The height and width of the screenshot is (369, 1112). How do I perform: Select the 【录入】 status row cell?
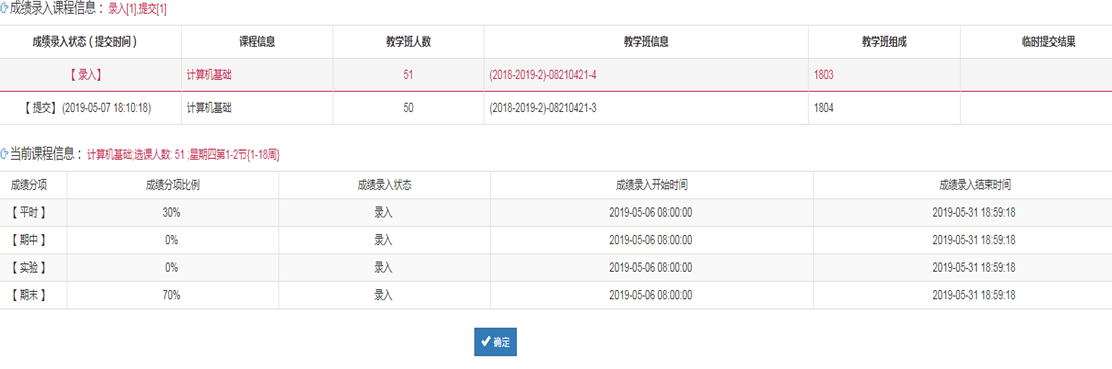[x=90, y=75]
